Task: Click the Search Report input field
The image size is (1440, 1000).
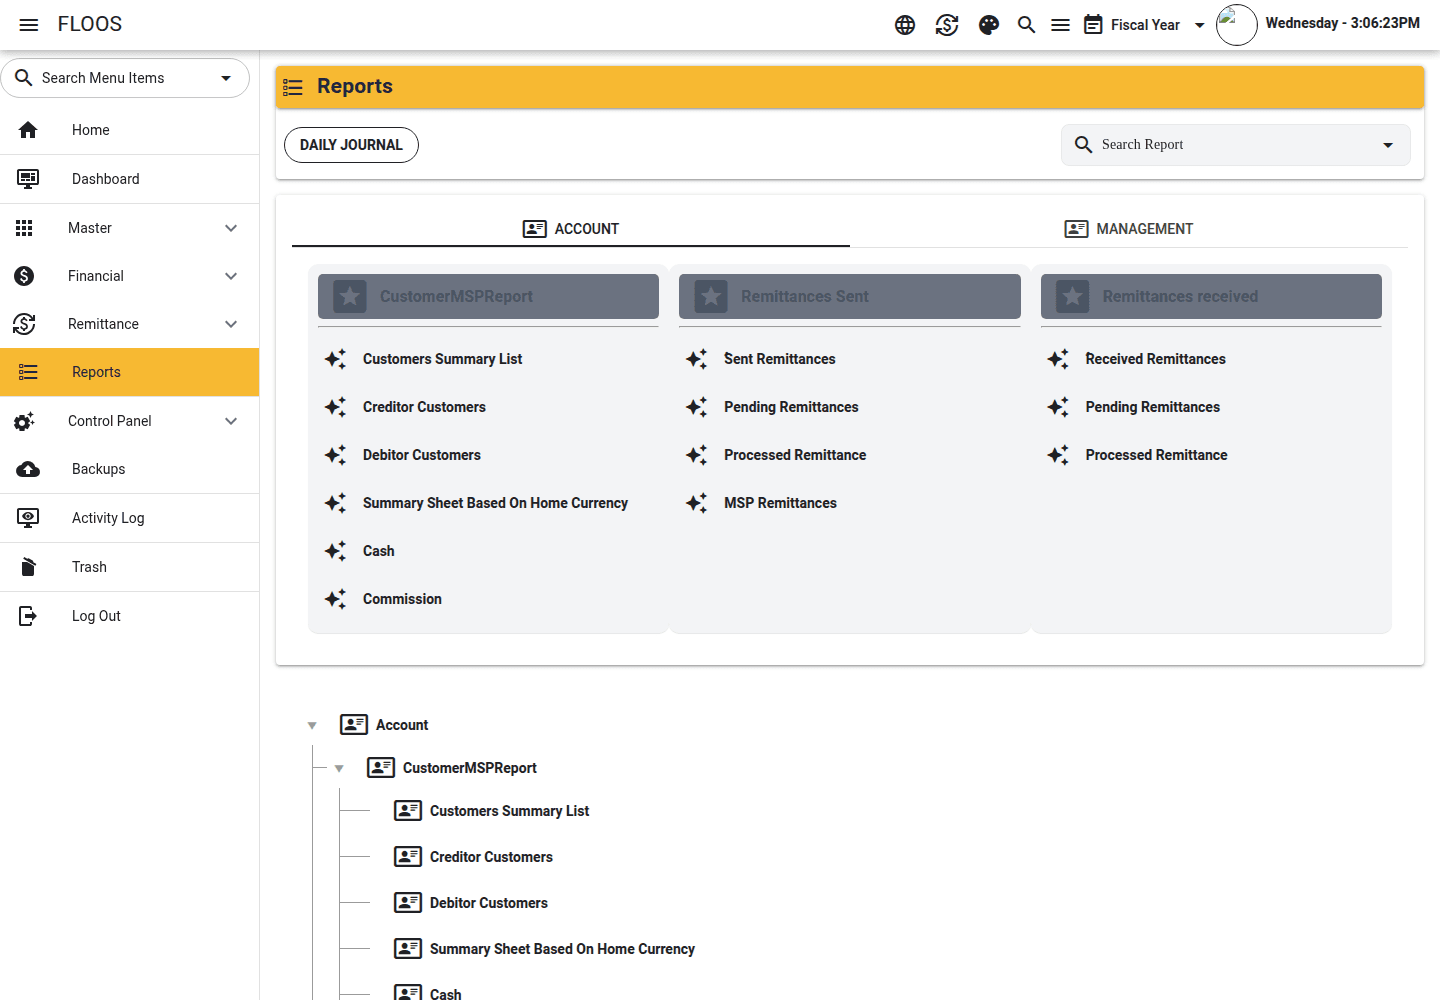Action: point(1235,145)
